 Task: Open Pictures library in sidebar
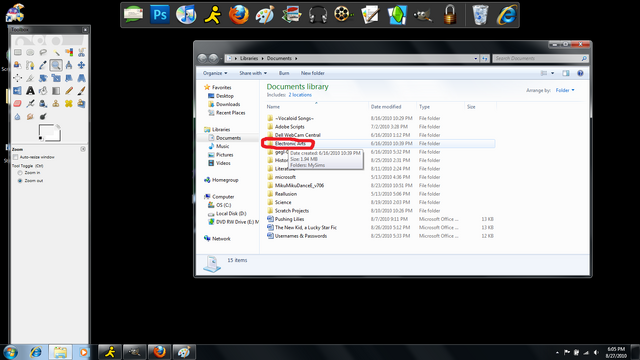pyautogui.click(x=221, y=155)
